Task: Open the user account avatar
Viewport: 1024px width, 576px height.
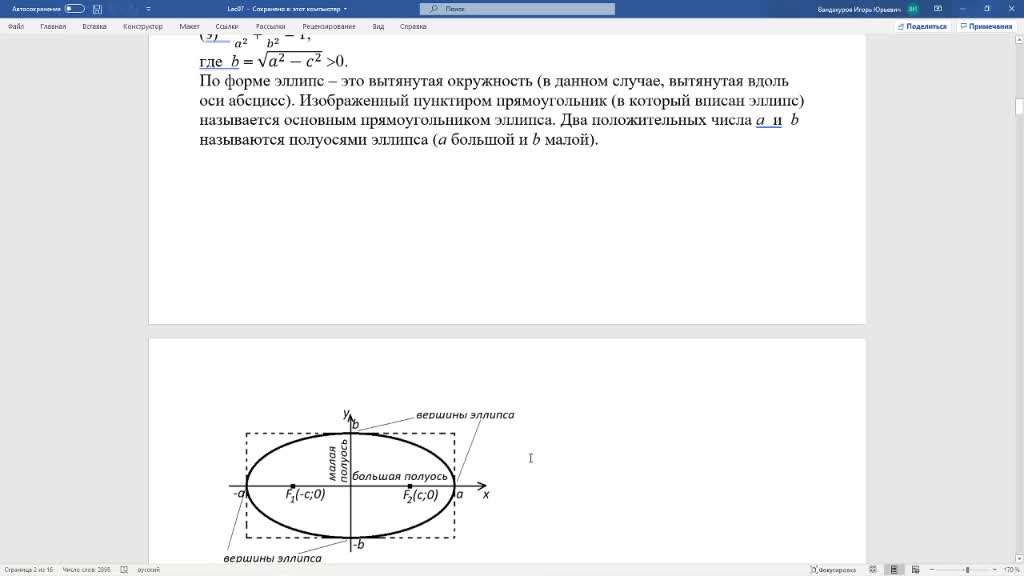Action: [913, 9]
